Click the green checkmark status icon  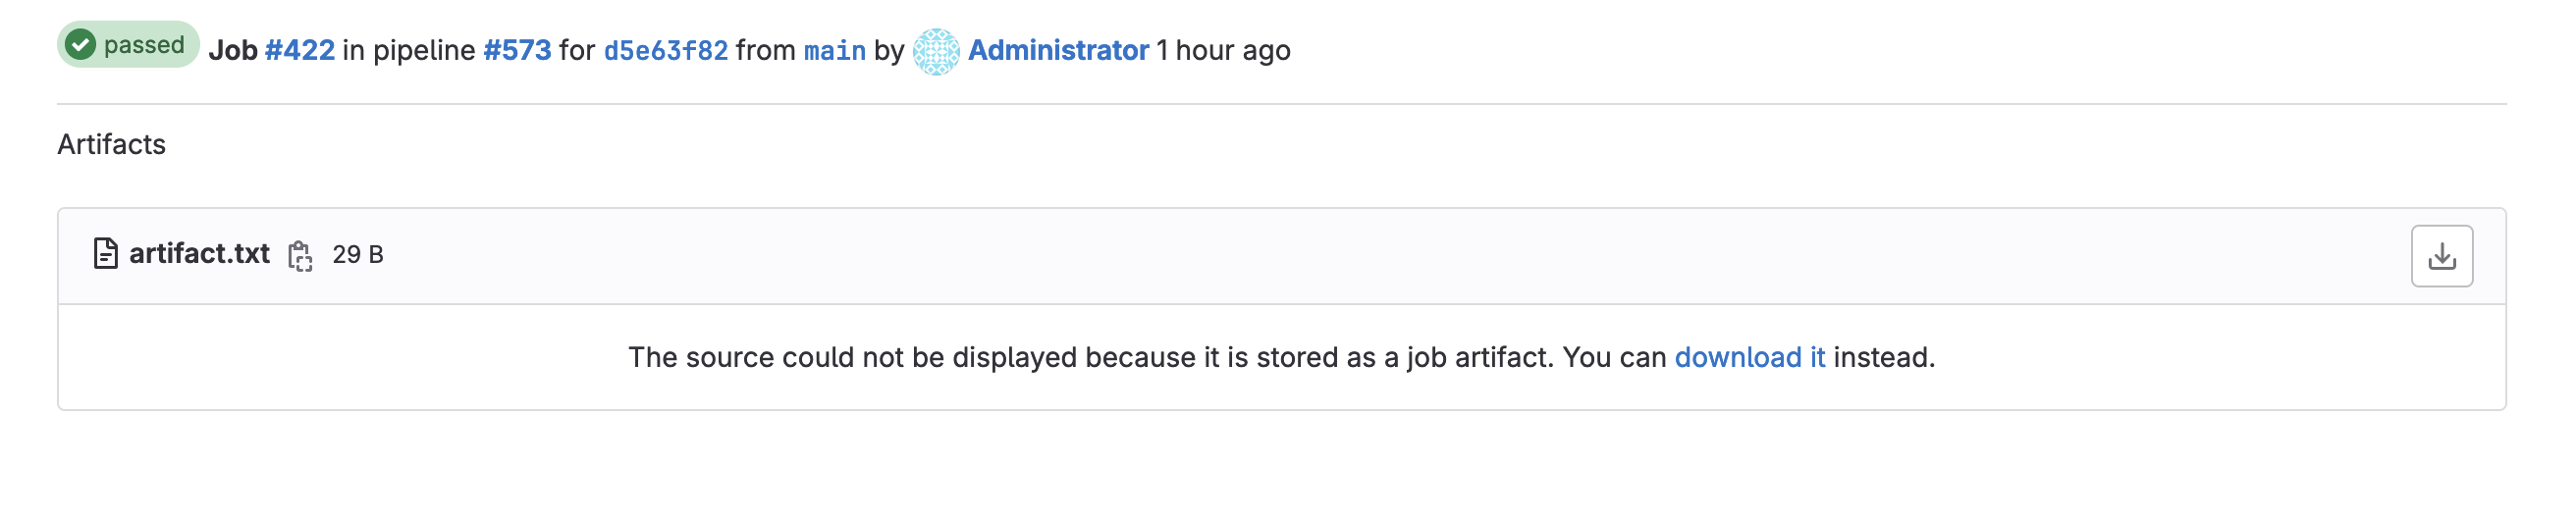coord(80,45)
